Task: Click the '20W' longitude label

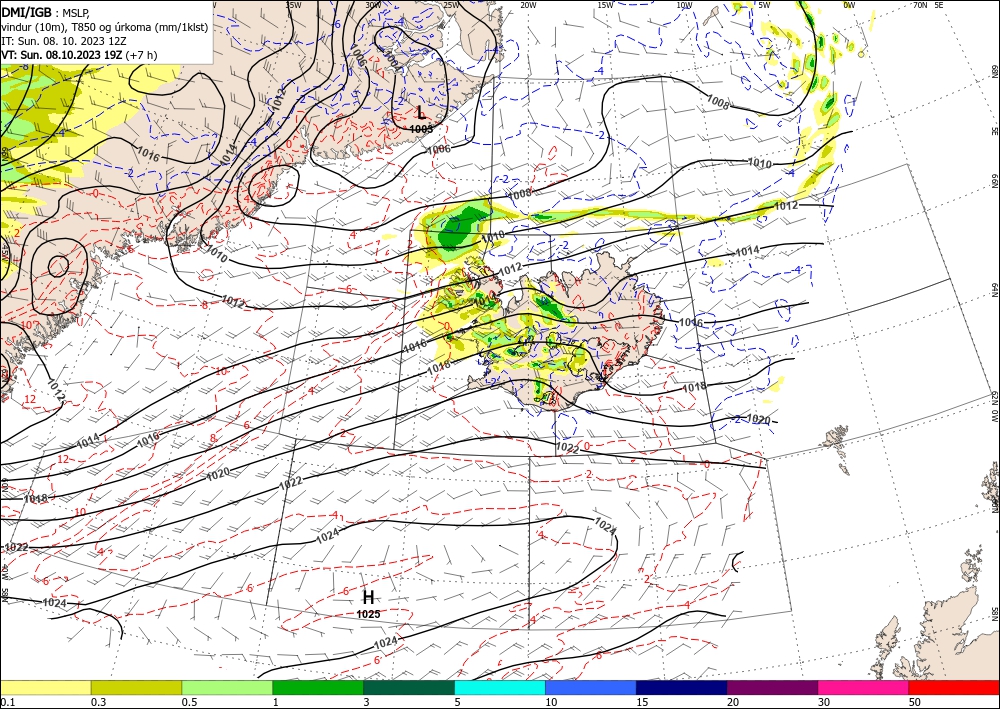Action: point(527,5)
